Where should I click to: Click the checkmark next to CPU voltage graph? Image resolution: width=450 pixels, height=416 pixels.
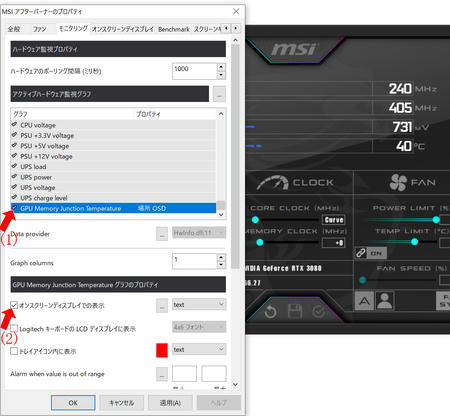(14, 125)
